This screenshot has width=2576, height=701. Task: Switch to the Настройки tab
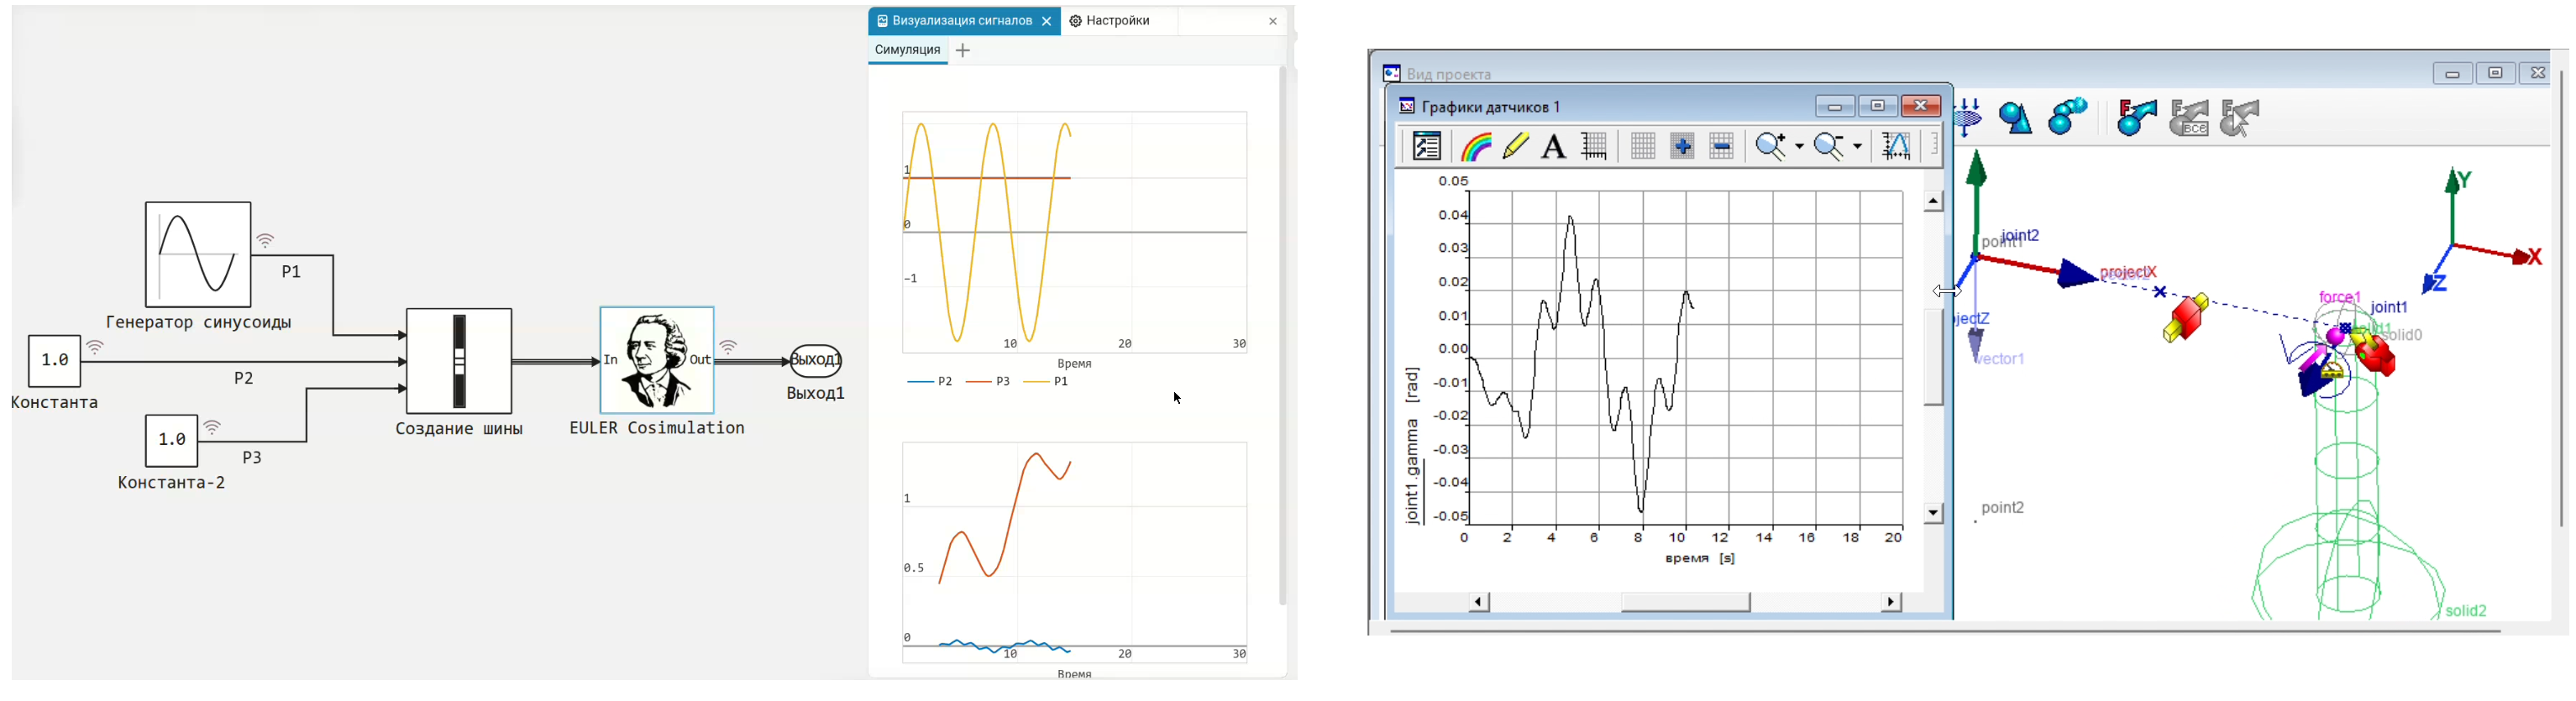[1110, 21]
